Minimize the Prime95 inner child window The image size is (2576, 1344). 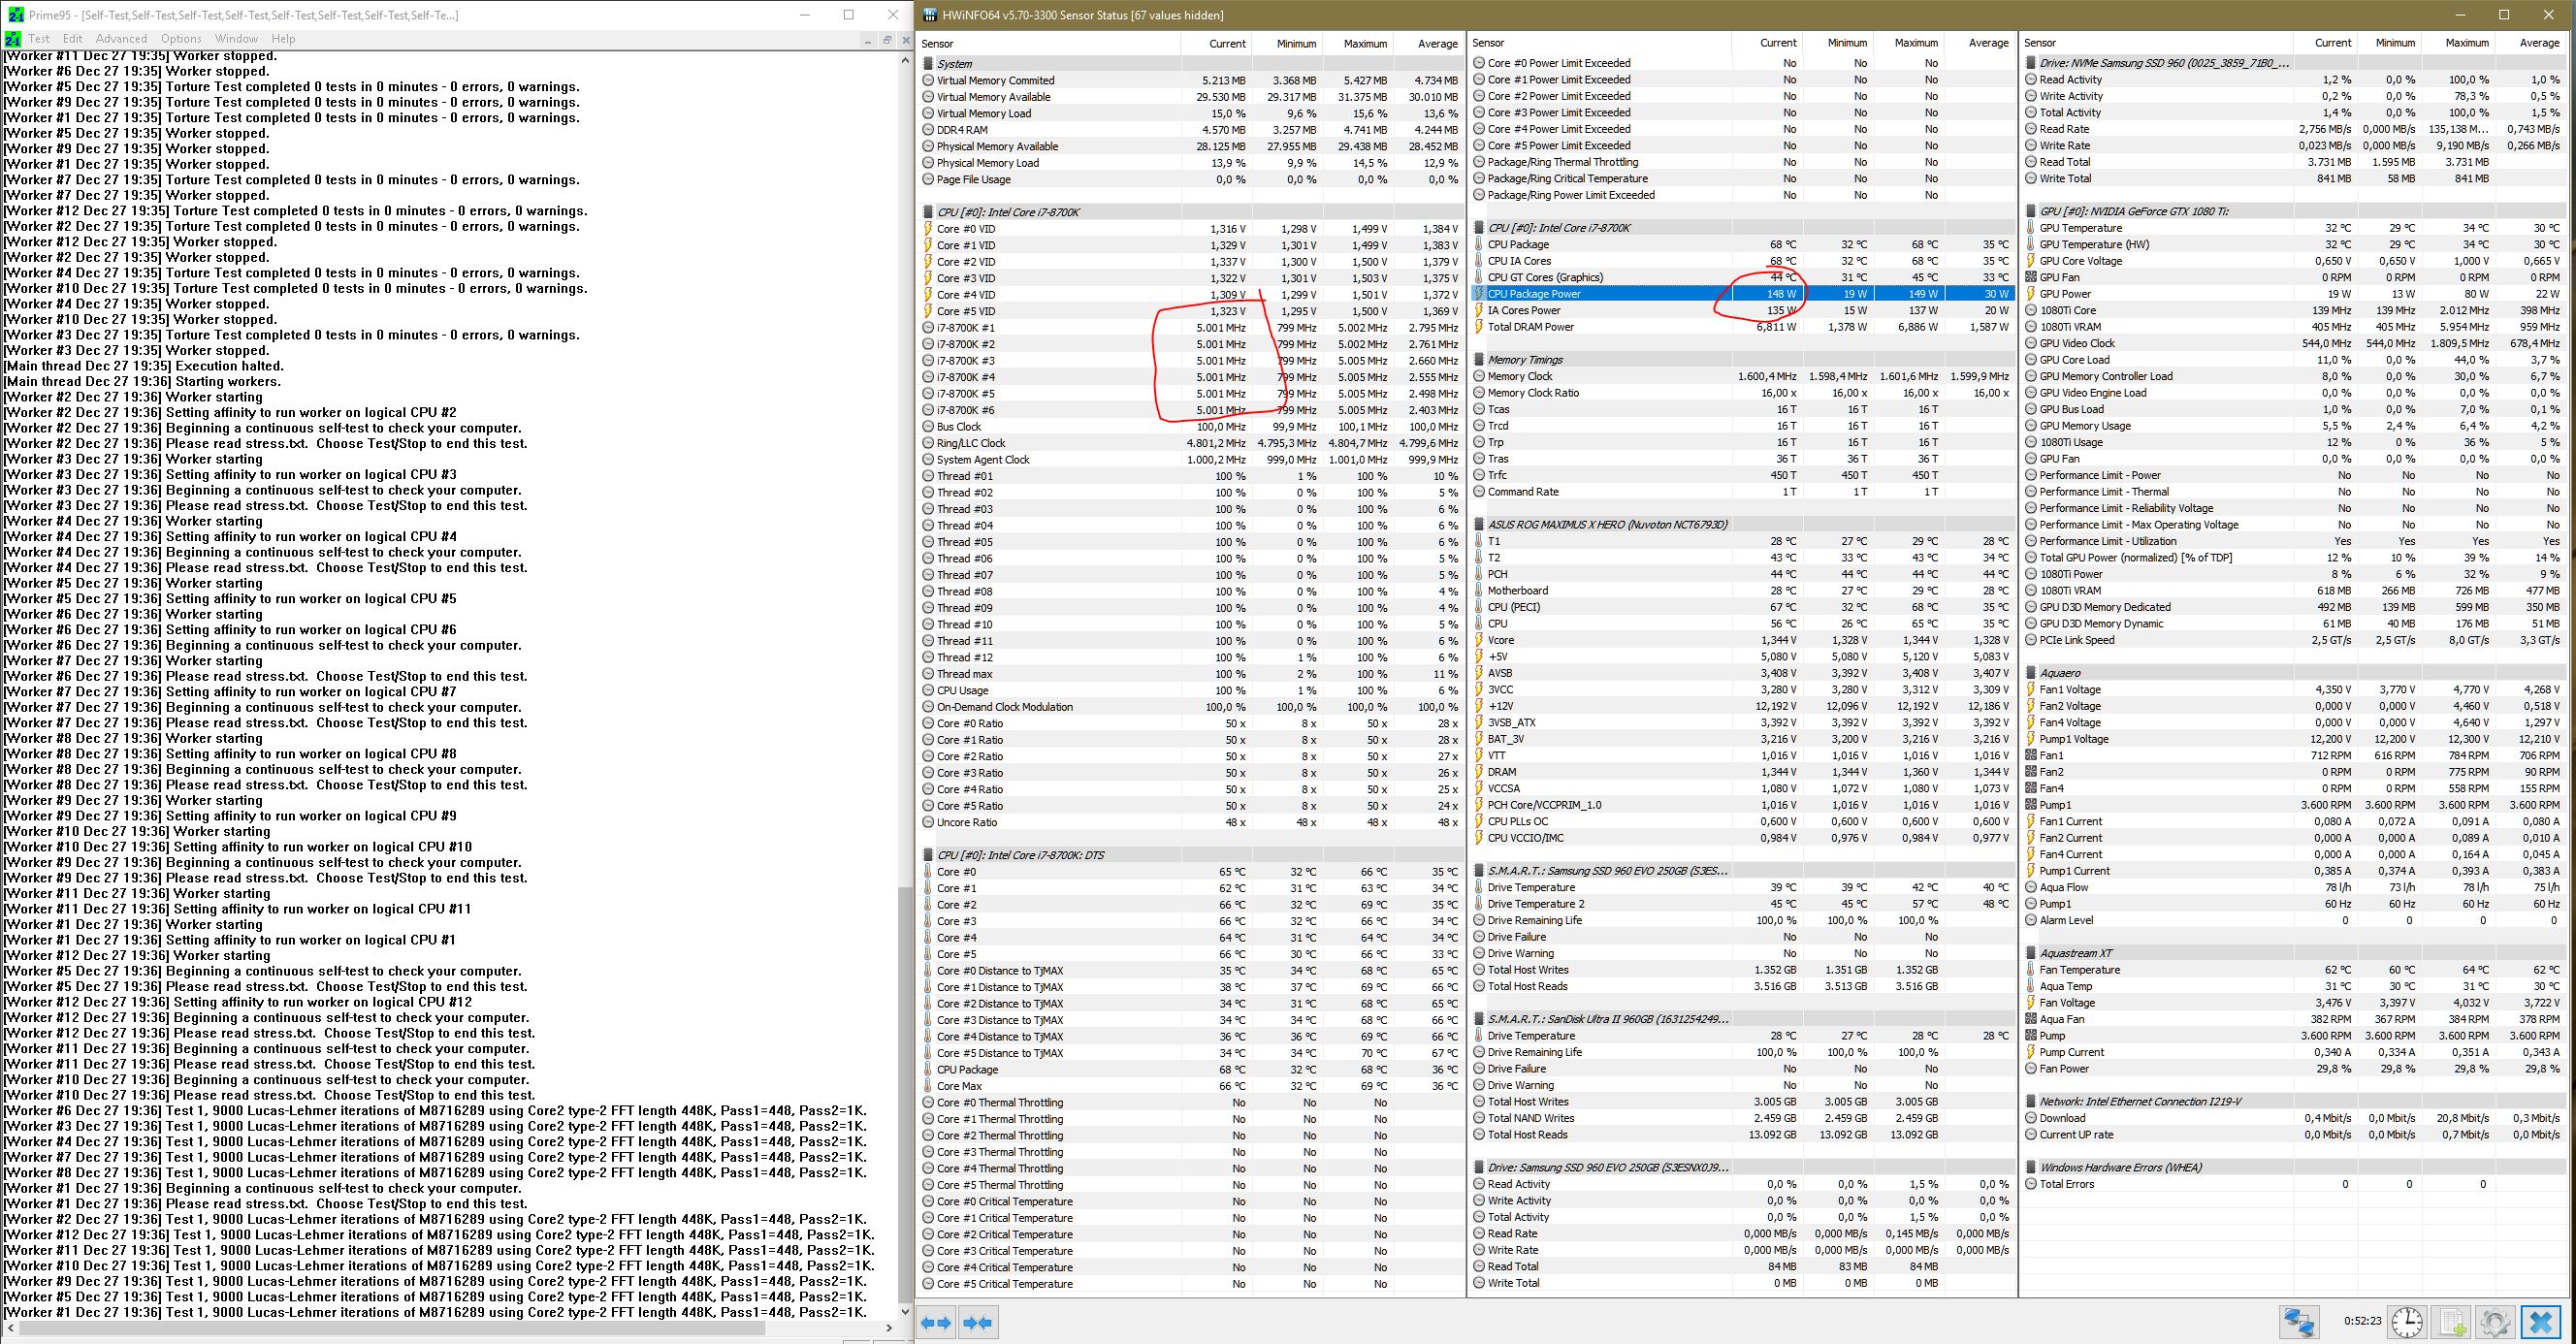868,39
